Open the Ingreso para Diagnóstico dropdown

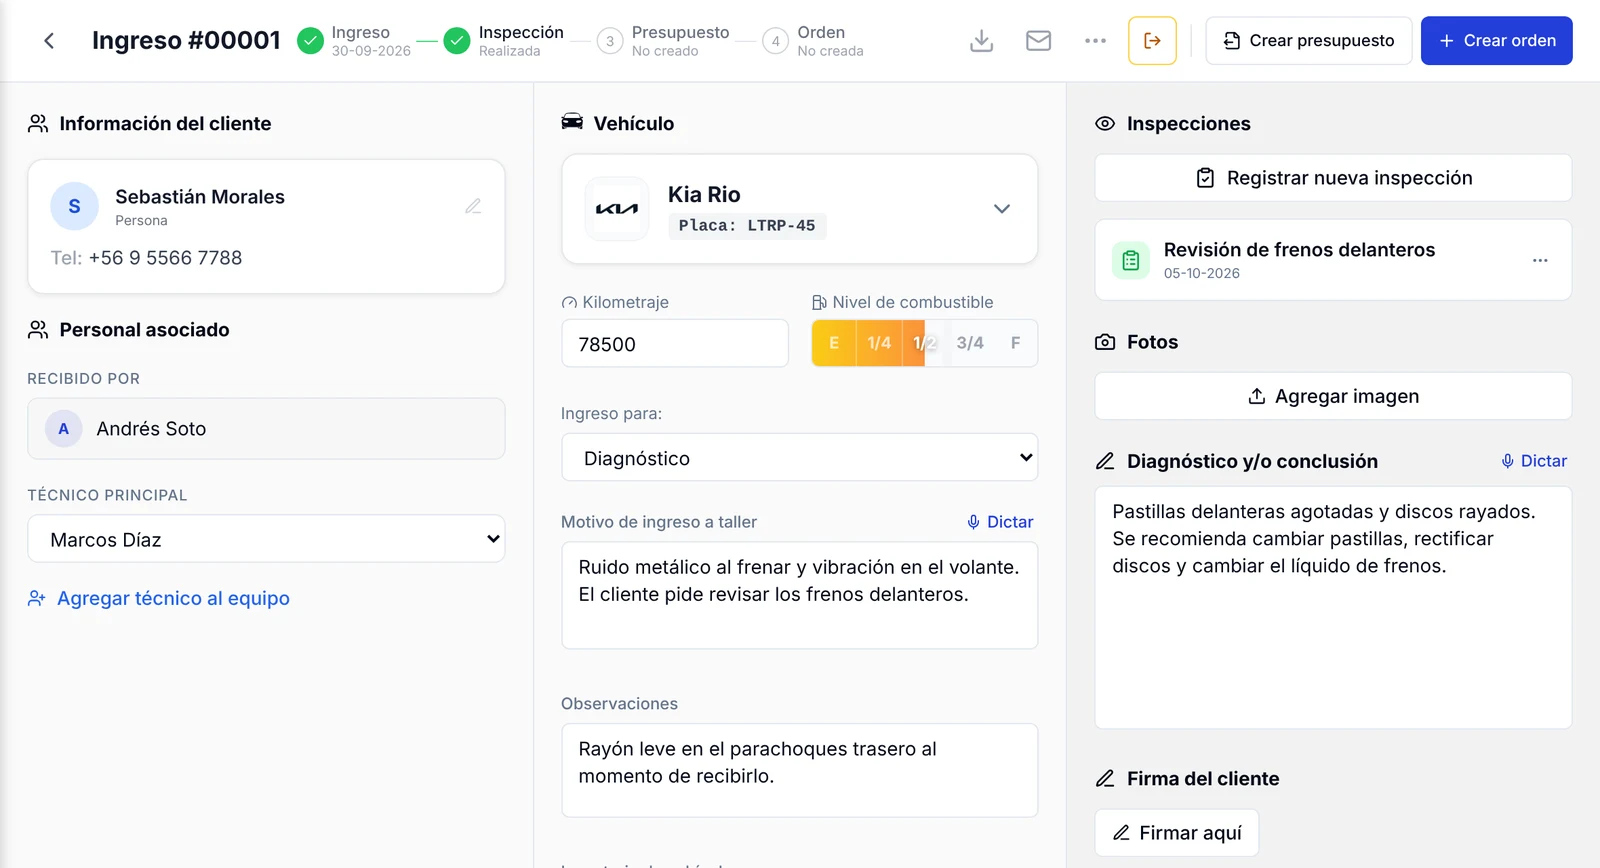click(800, 458)
